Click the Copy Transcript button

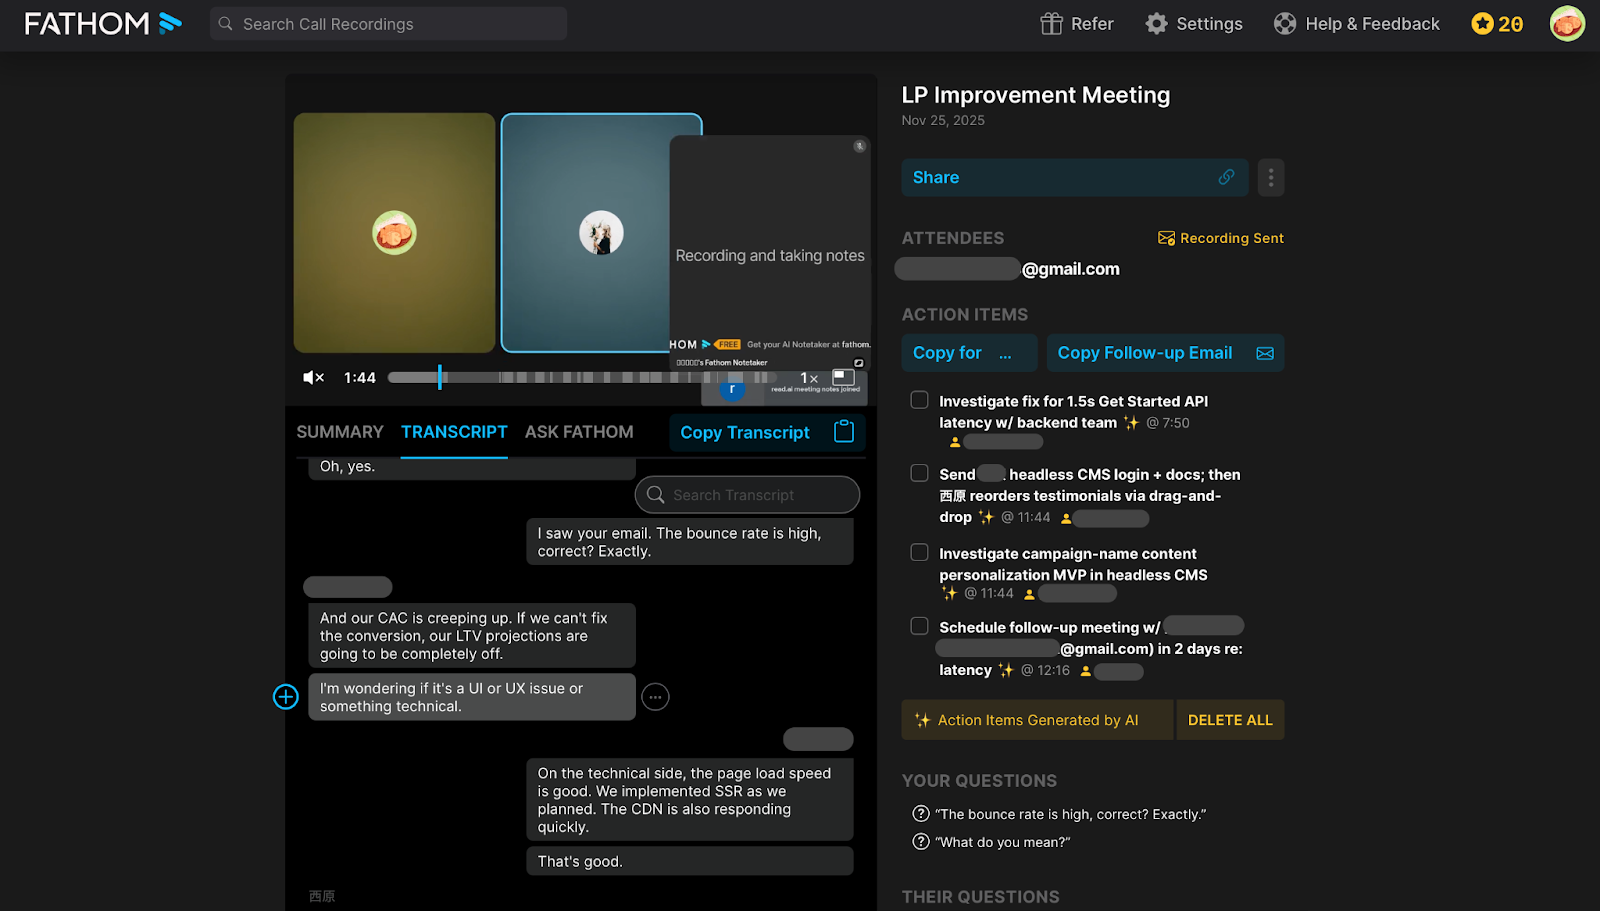pyautogui.click(x=766, y=432)
